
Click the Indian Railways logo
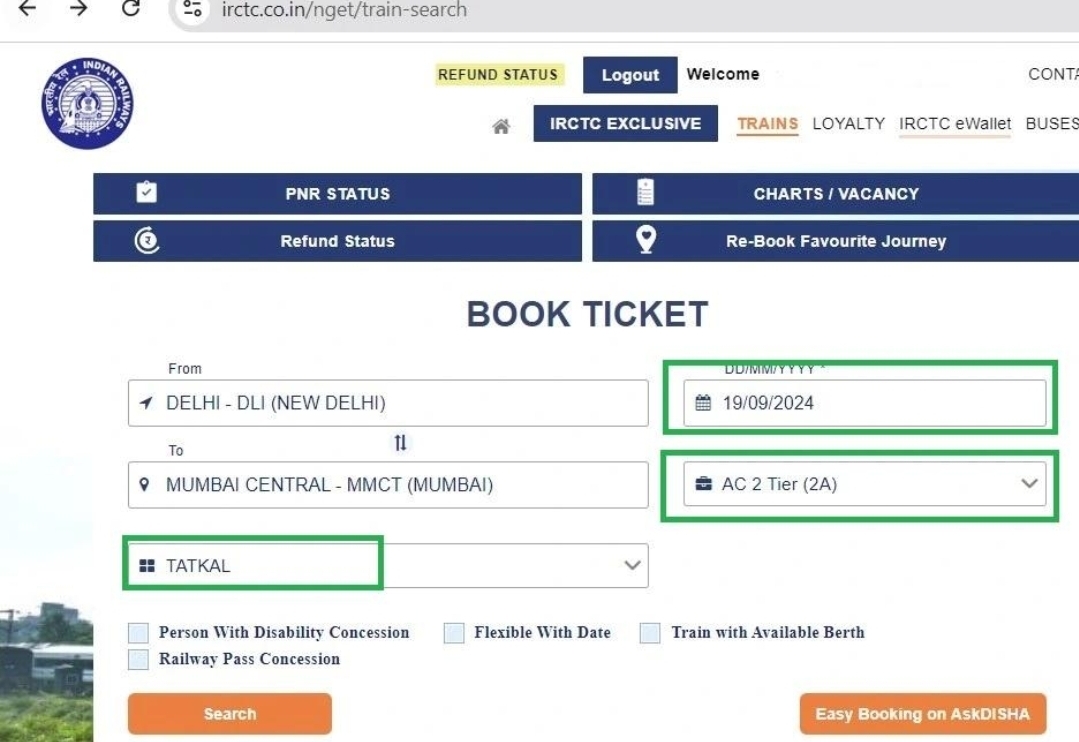point(87,103)
